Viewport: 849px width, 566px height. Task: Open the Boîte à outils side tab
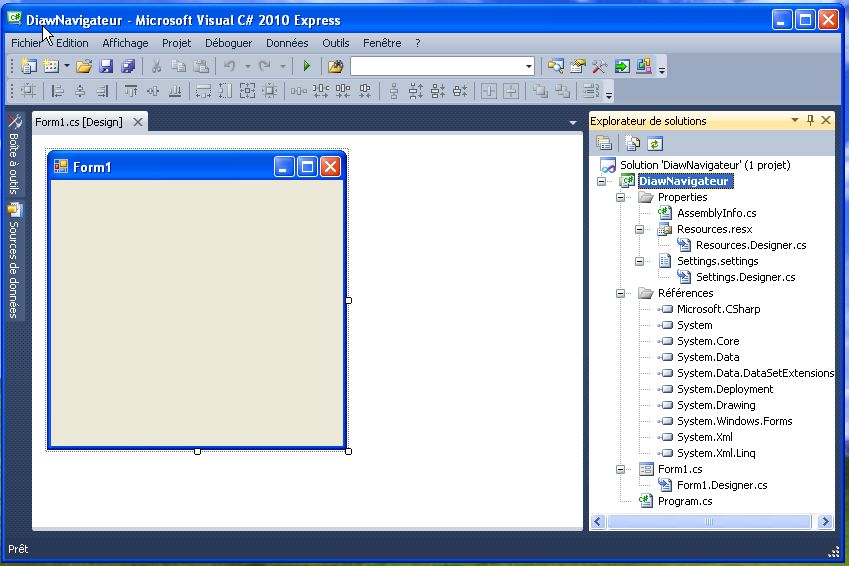[14, 155]
